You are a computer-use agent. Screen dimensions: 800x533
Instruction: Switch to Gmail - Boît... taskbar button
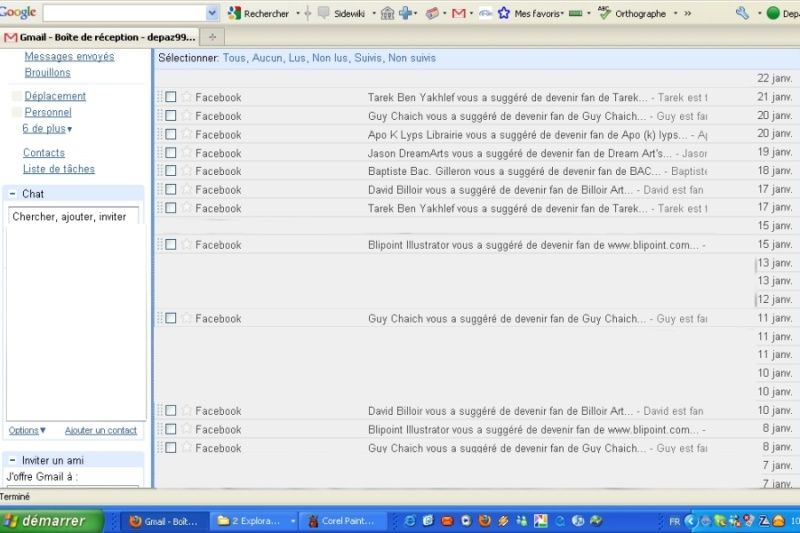point(165,521)
